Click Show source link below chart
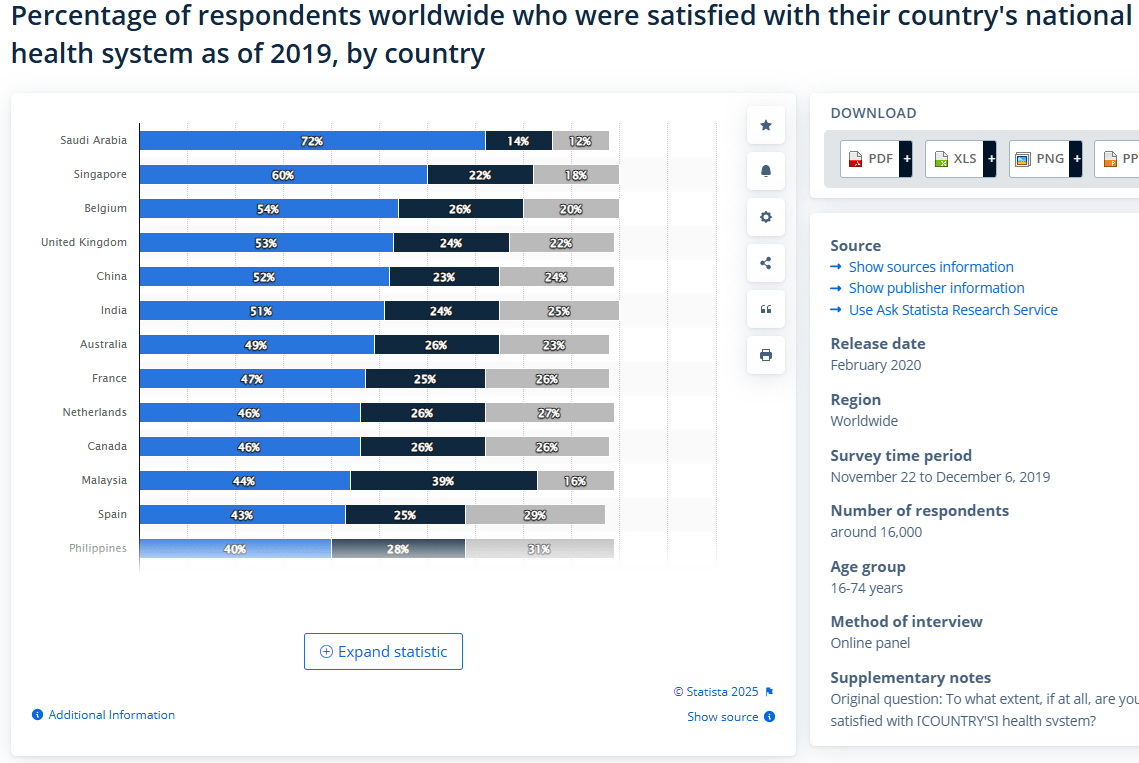This screenshot has height=763, width=1139. pyautogui.click(x=722, y=717)
